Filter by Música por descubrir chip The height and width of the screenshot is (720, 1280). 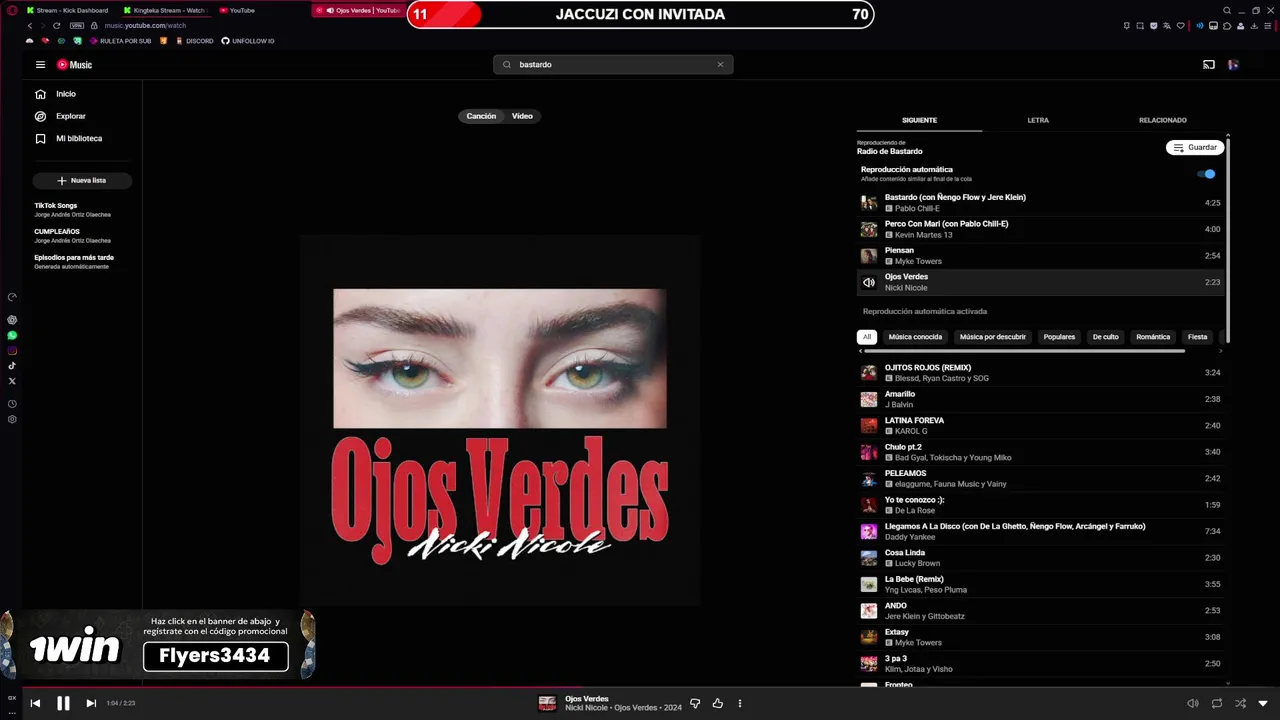(x=993, y=337)
